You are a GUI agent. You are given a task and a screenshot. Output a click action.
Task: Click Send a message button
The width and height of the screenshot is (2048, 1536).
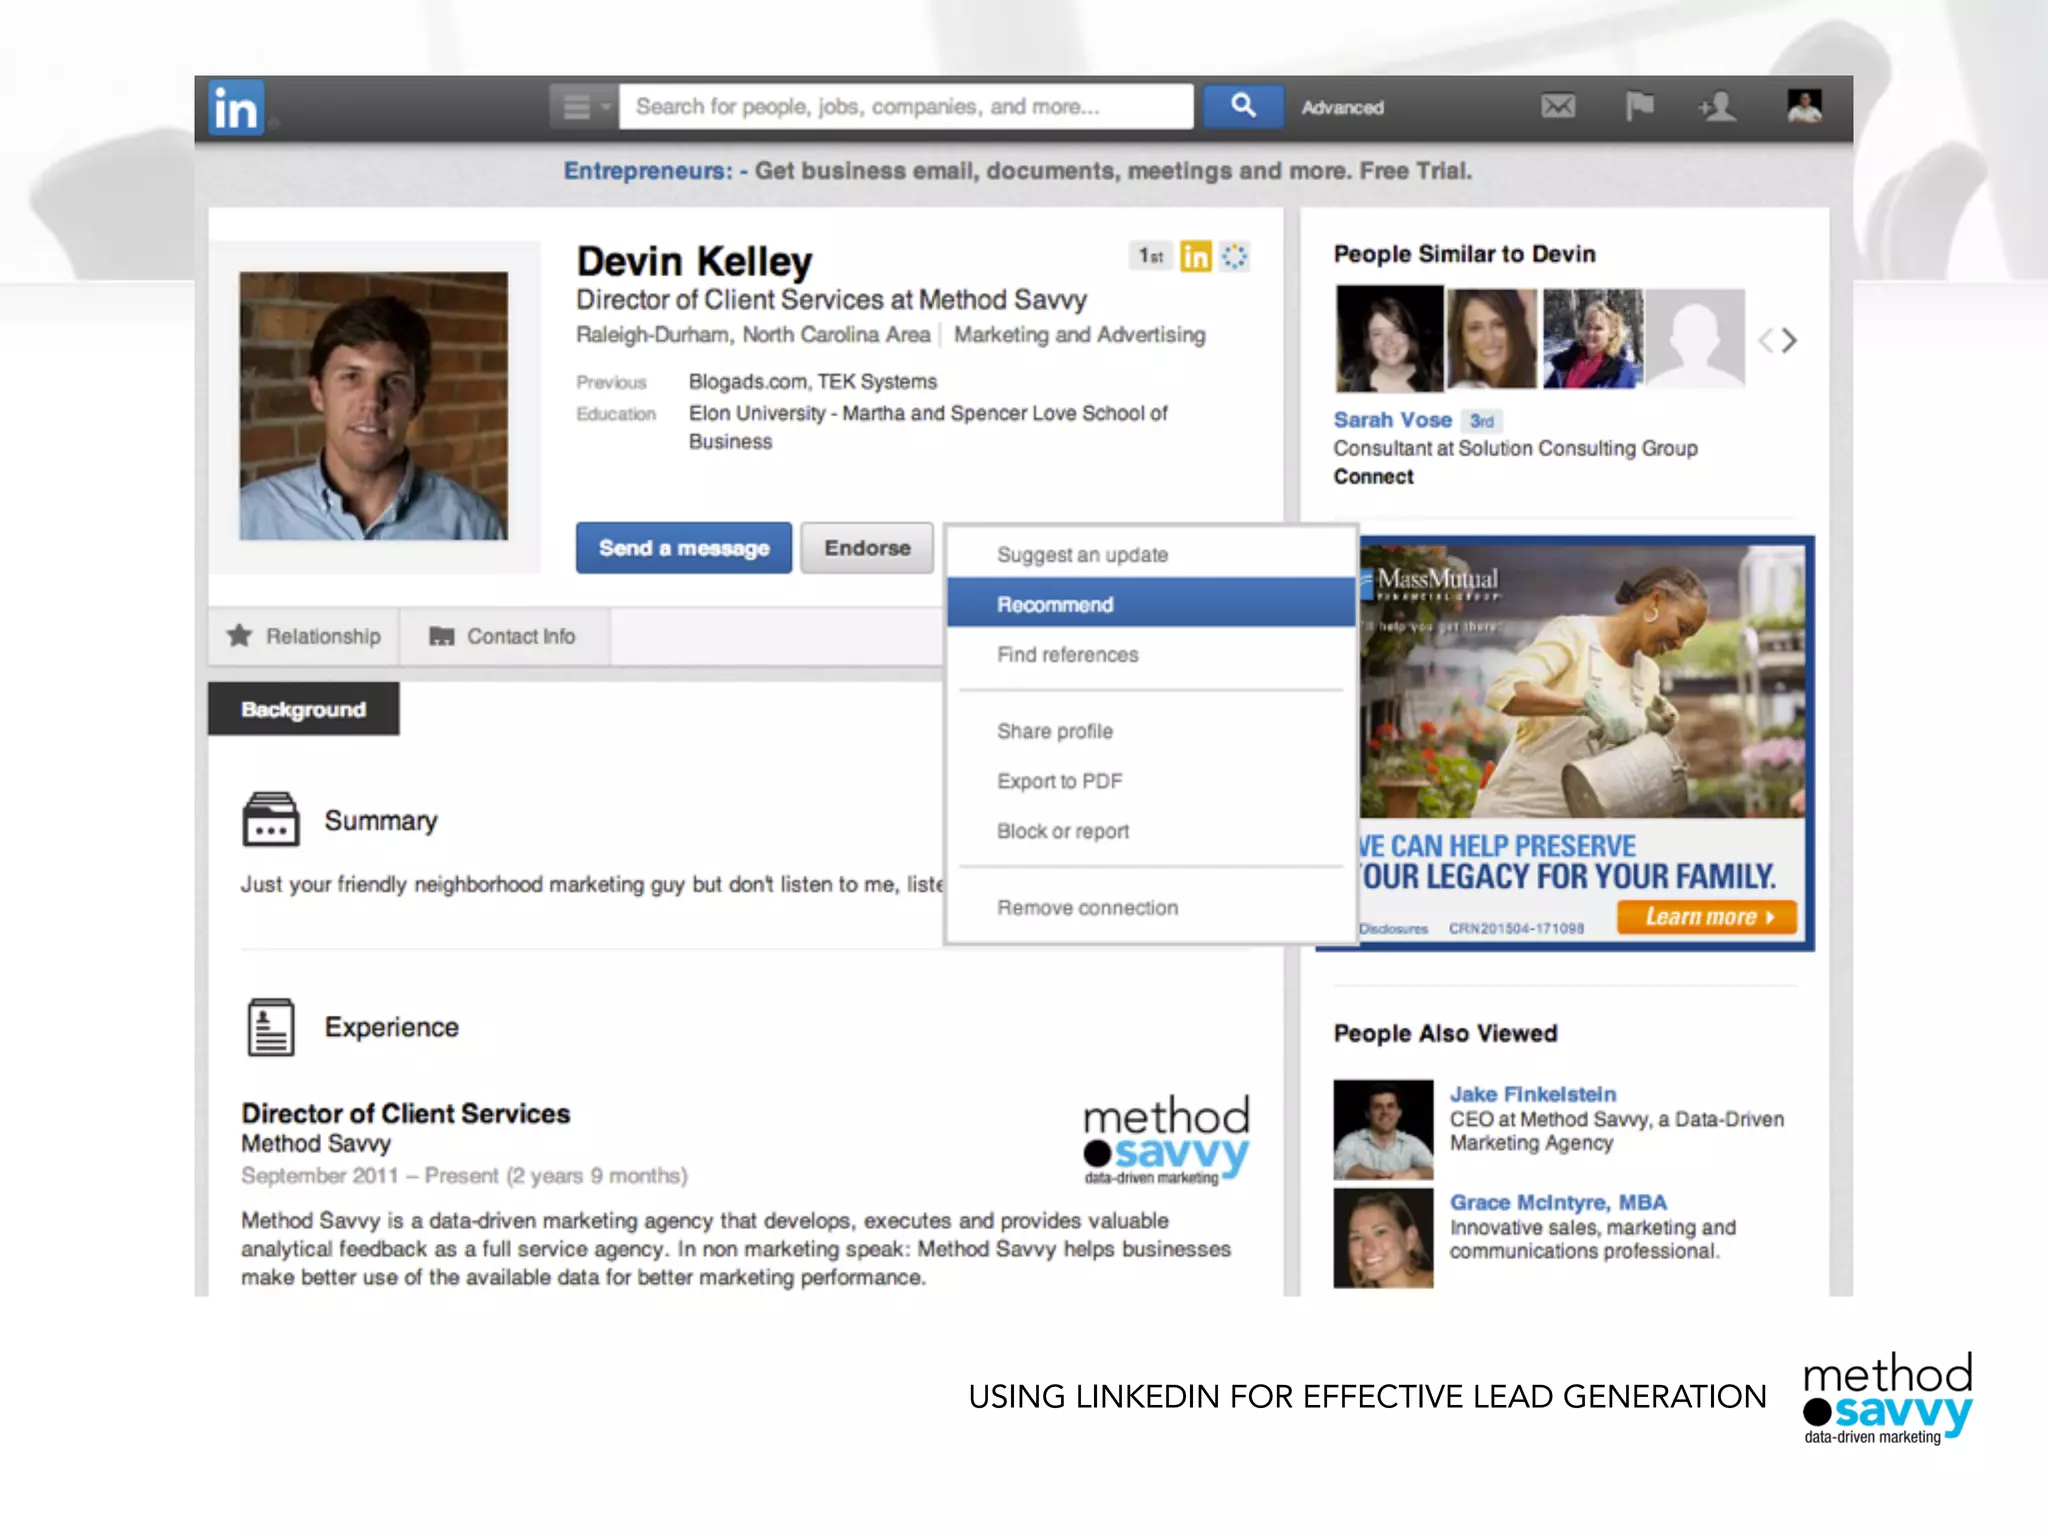(684, 548)
